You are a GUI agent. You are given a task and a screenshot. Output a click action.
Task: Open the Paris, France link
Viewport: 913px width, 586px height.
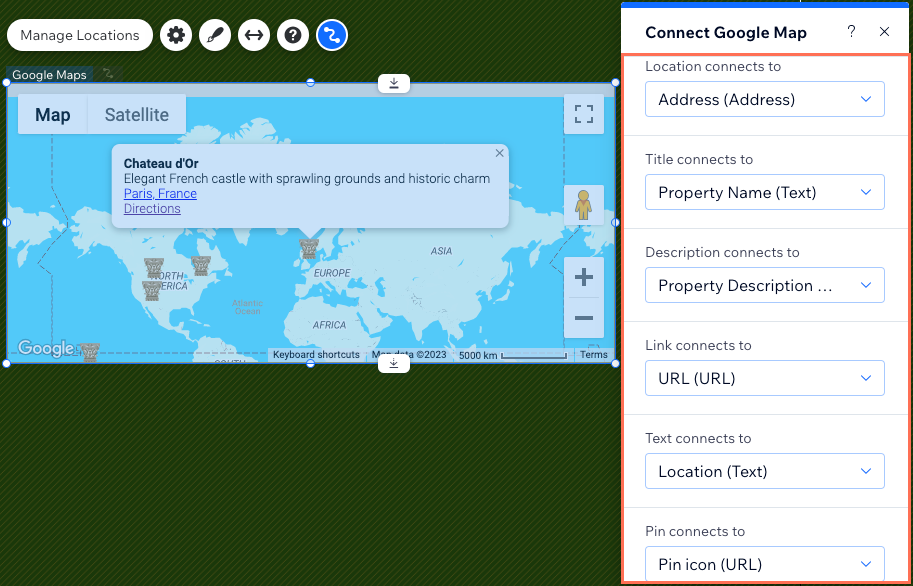pos(160,193)
